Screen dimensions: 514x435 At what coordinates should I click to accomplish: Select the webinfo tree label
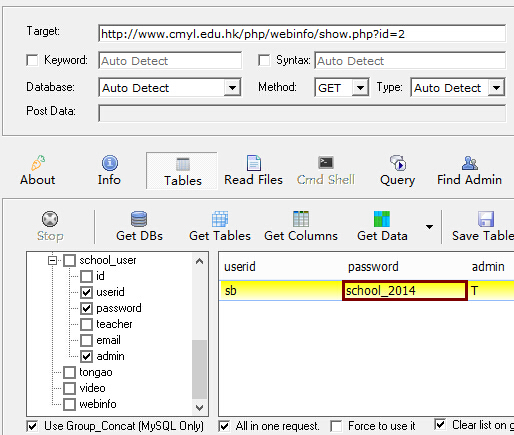(98, 404)
